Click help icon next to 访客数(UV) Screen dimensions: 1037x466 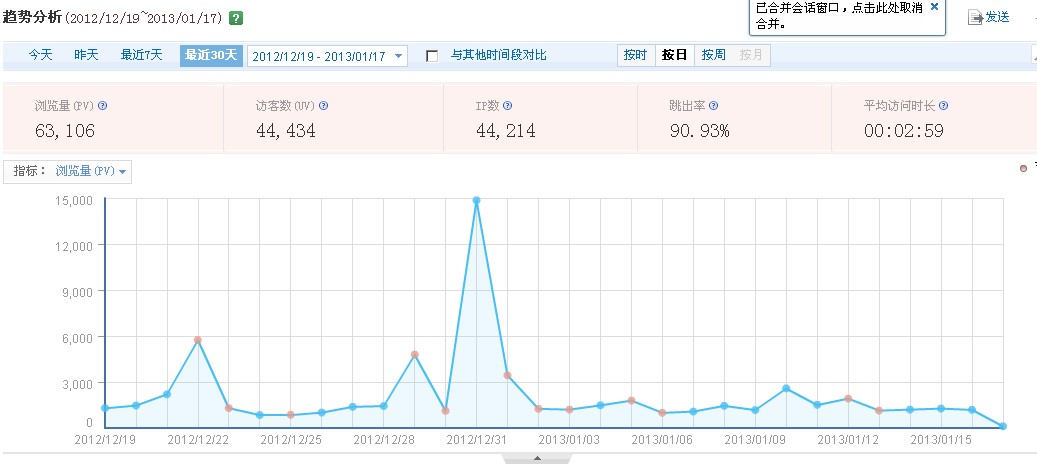point(323,105)
